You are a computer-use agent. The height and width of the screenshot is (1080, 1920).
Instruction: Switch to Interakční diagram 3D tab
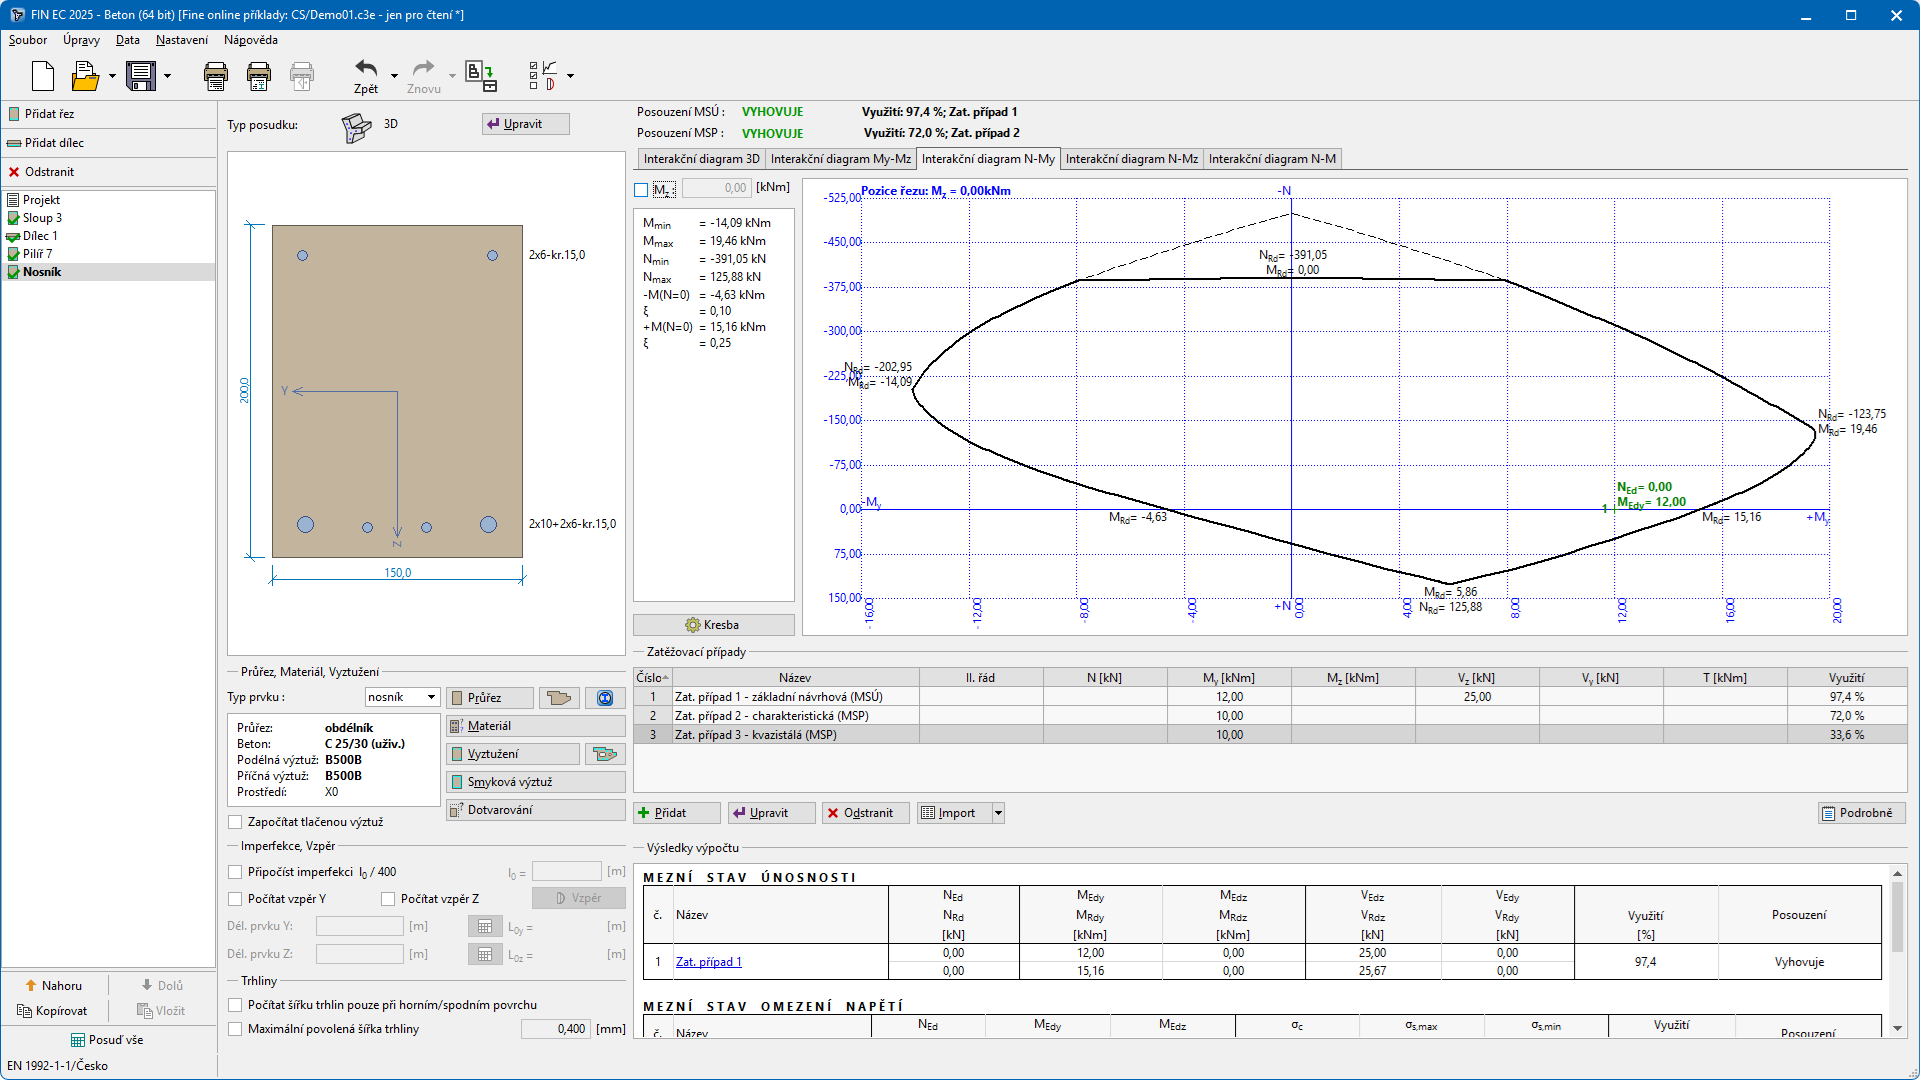[700, 159]
